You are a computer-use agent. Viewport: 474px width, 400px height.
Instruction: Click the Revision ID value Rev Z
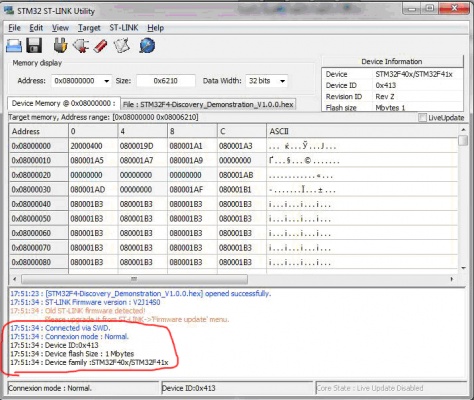point(385,97)
